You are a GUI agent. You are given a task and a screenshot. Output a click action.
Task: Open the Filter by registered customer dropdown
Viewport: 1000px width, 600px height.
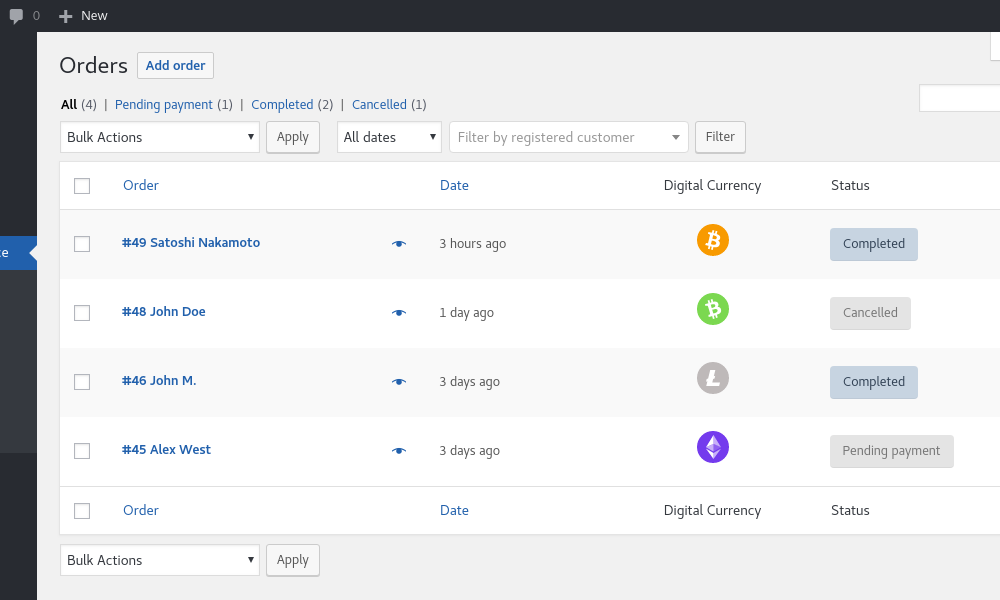pyautogui.click(x=568, y=137)
